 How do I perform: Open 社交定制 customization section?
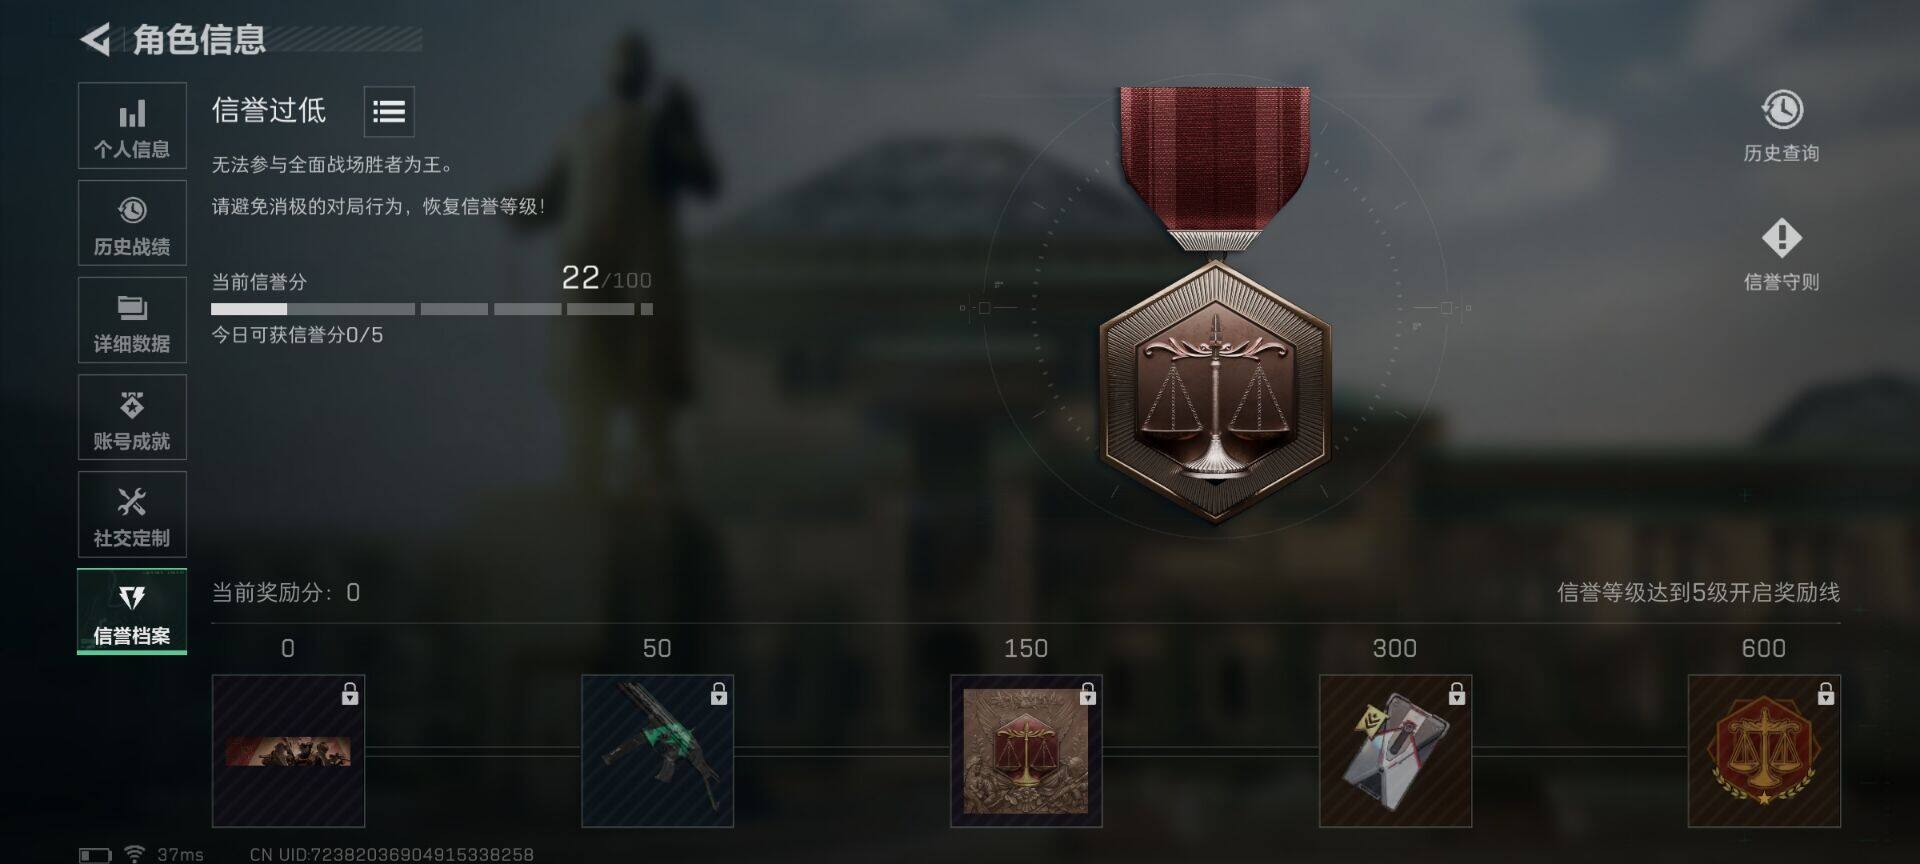pos(132,514)
